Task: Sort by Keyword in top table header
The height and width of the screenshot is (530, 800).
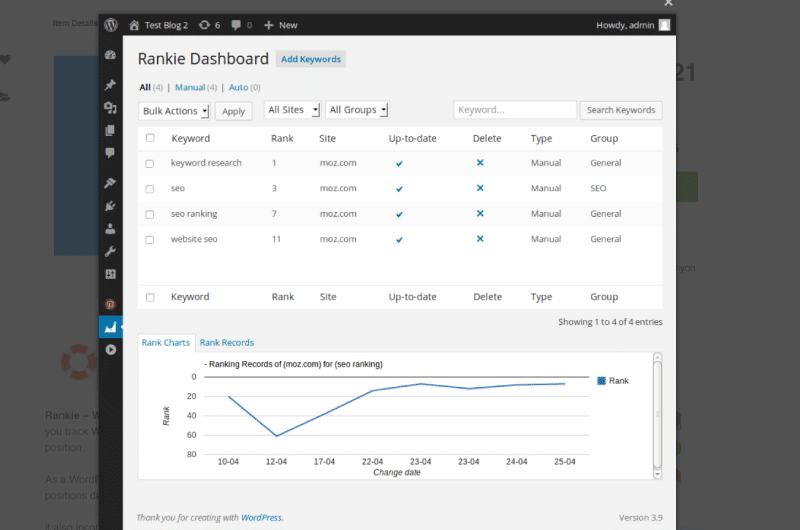Action: click(x=190, y=138)
